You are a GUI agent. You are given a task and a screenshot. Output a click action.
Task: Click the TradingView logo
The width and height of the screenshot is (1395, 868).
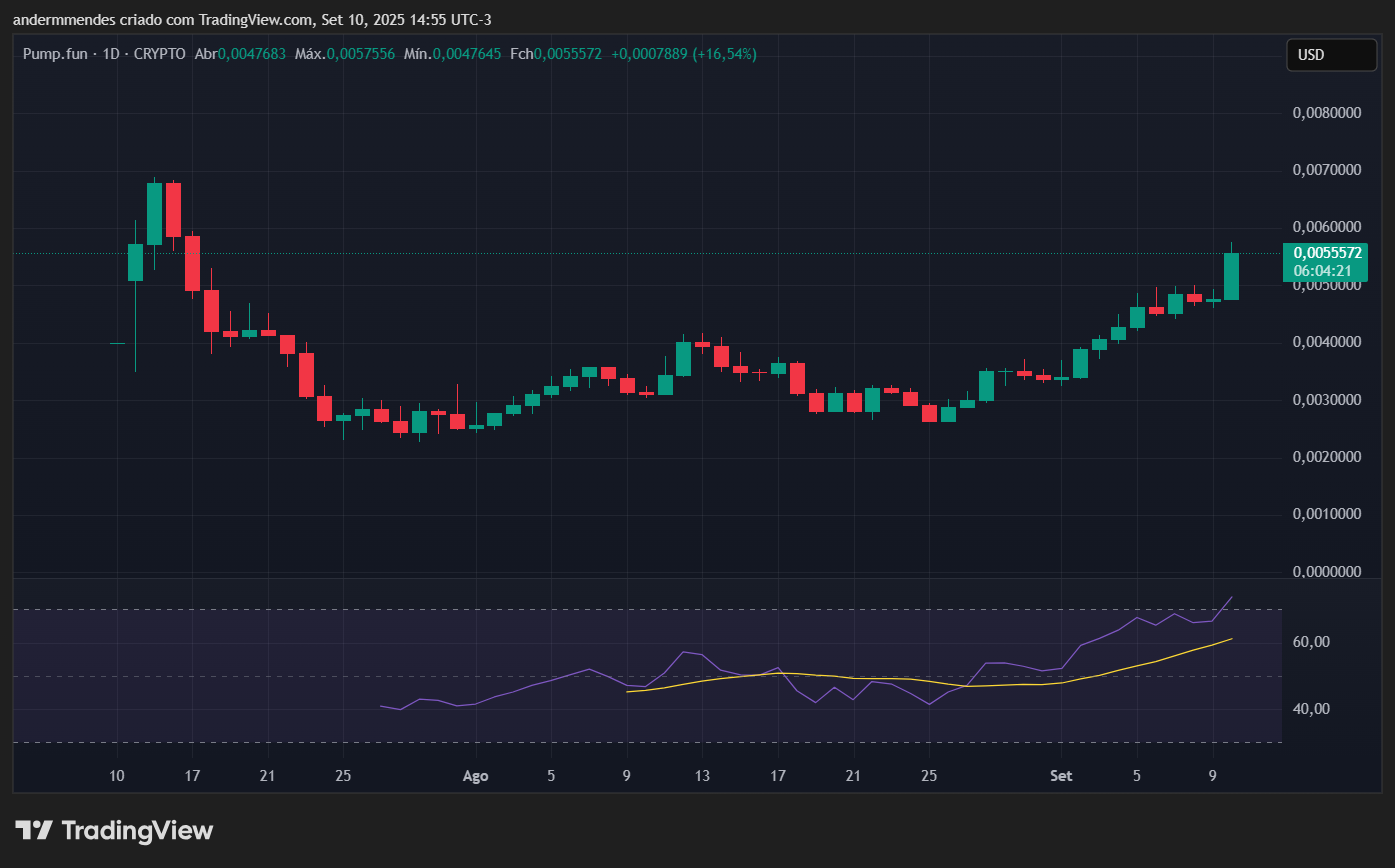tap(114, 830)
